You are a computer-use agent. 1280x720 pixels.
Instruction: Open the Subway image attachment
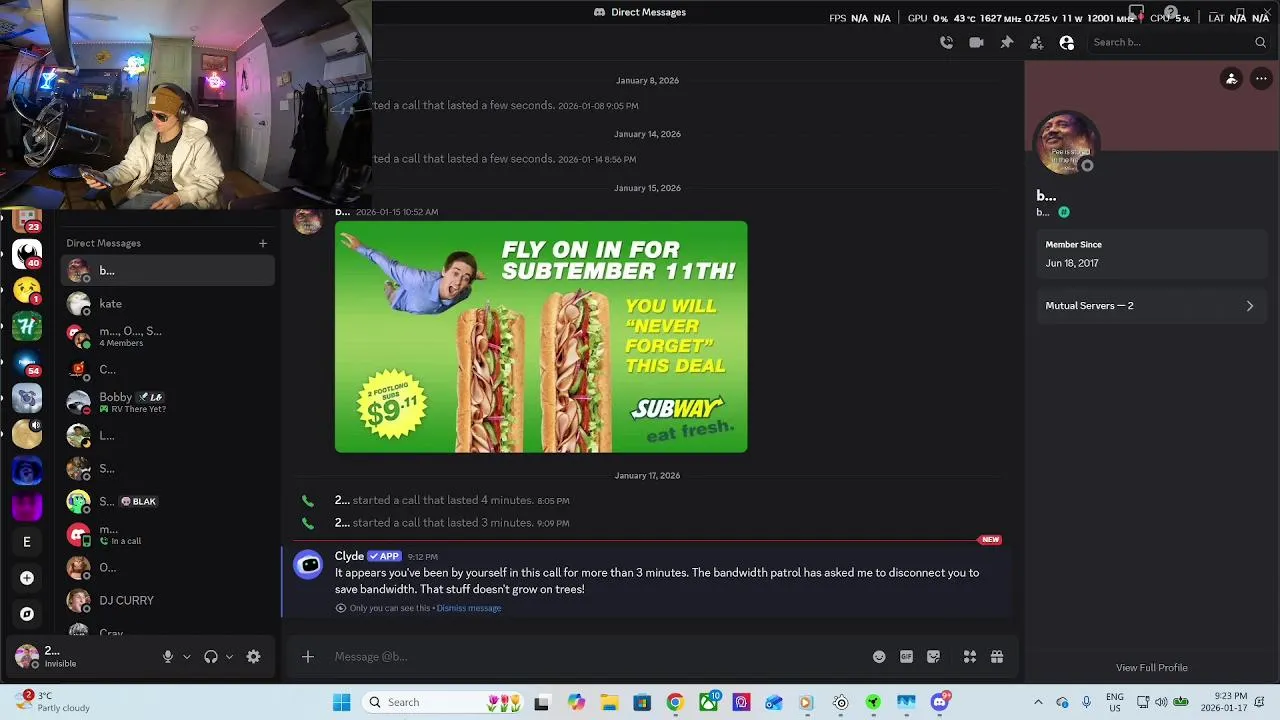click(x=541, y=337)
